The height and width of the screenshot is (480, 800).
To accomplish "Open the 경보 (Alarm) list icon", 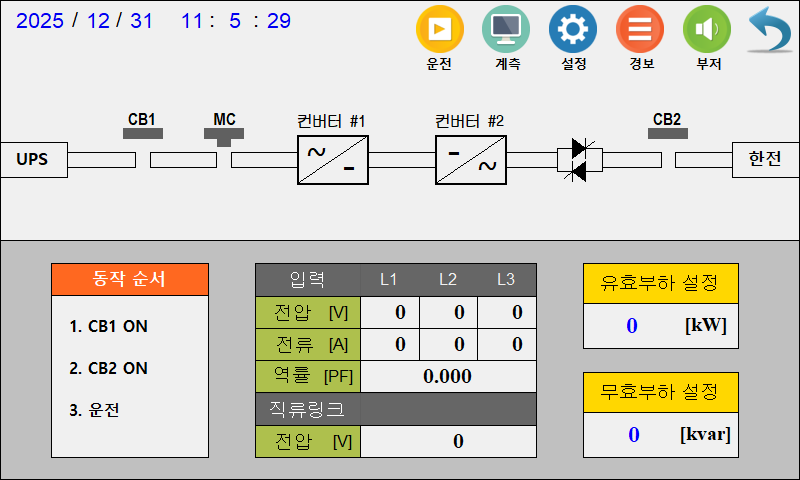I will point(640,30).
